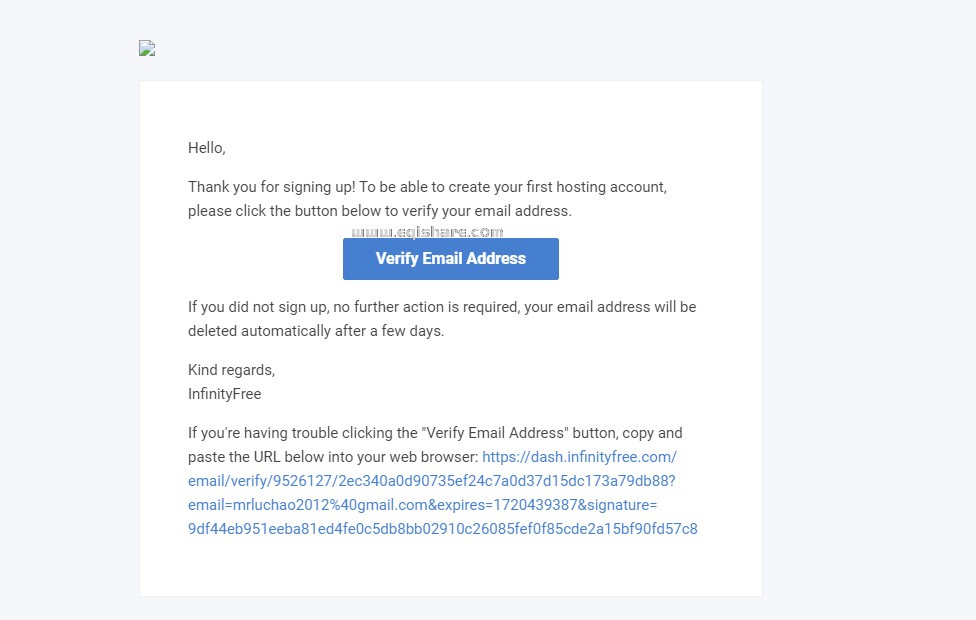Click the URL line starting with email/verify/9526127

tap(432, 481)
